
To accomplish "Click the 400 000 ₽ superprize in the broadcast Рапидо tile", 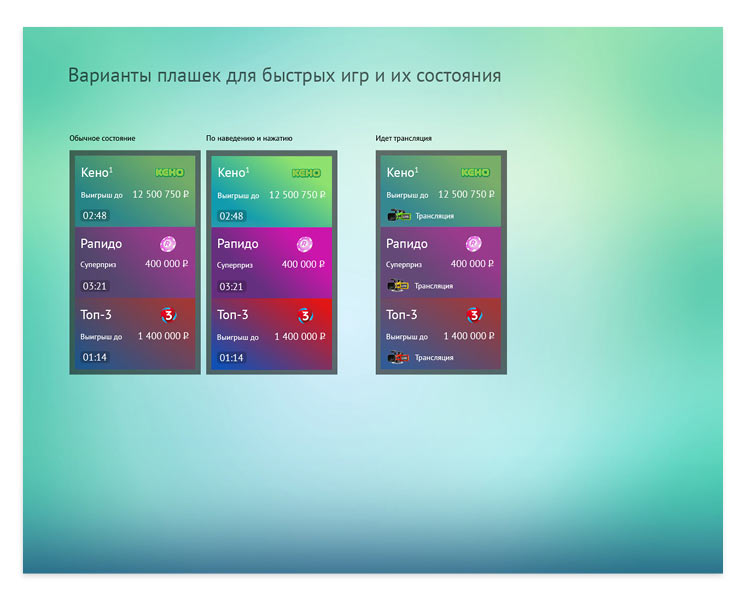I will coord(473,264).
